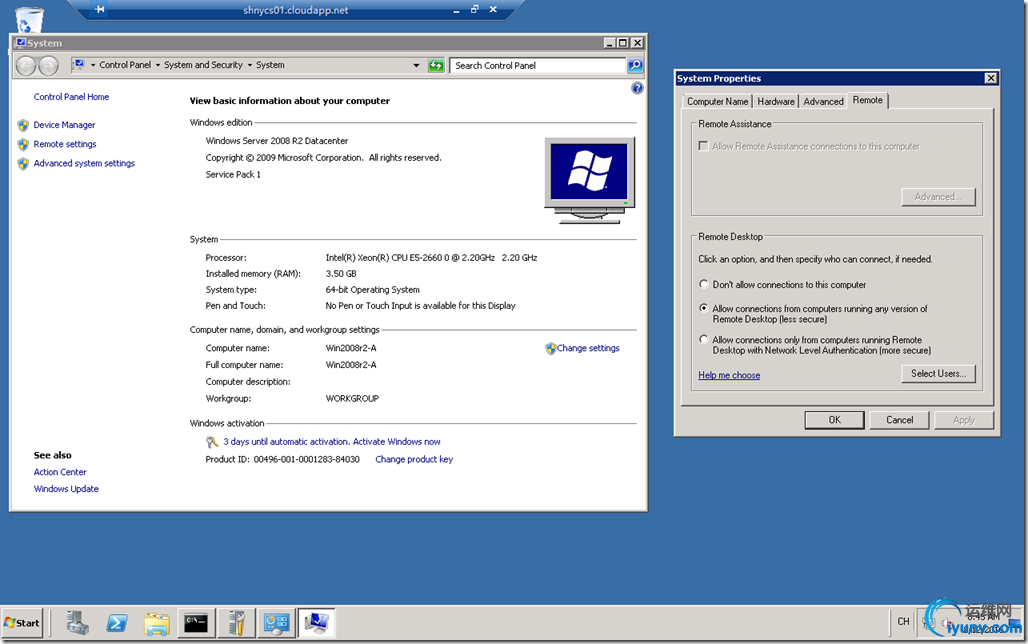Click the computer icon in the address bar
This screenshot has width=1028, height=644.
[79, 65]
